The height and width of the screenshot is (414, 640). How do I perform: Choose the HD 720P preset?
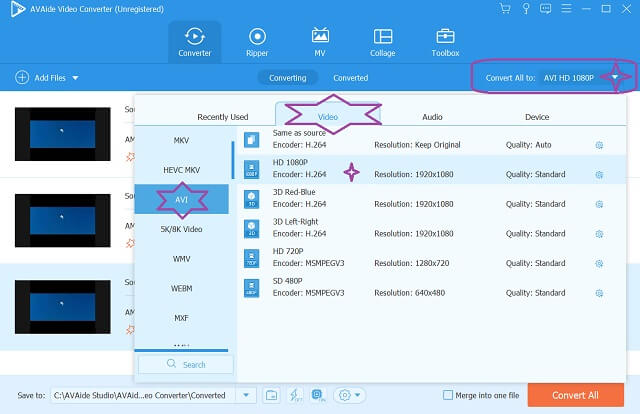(432, 258)
